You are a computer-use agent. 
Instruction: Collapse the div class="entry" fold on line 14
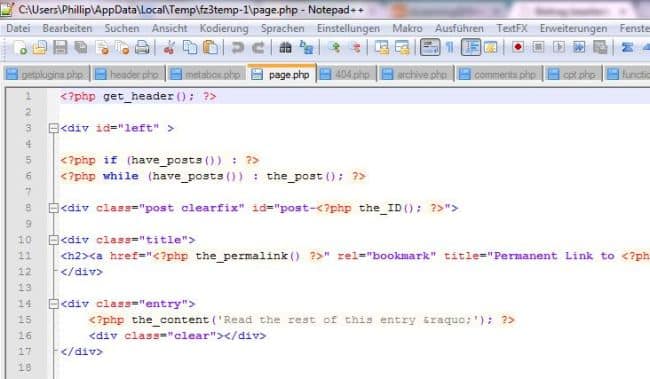pos(53,304)
